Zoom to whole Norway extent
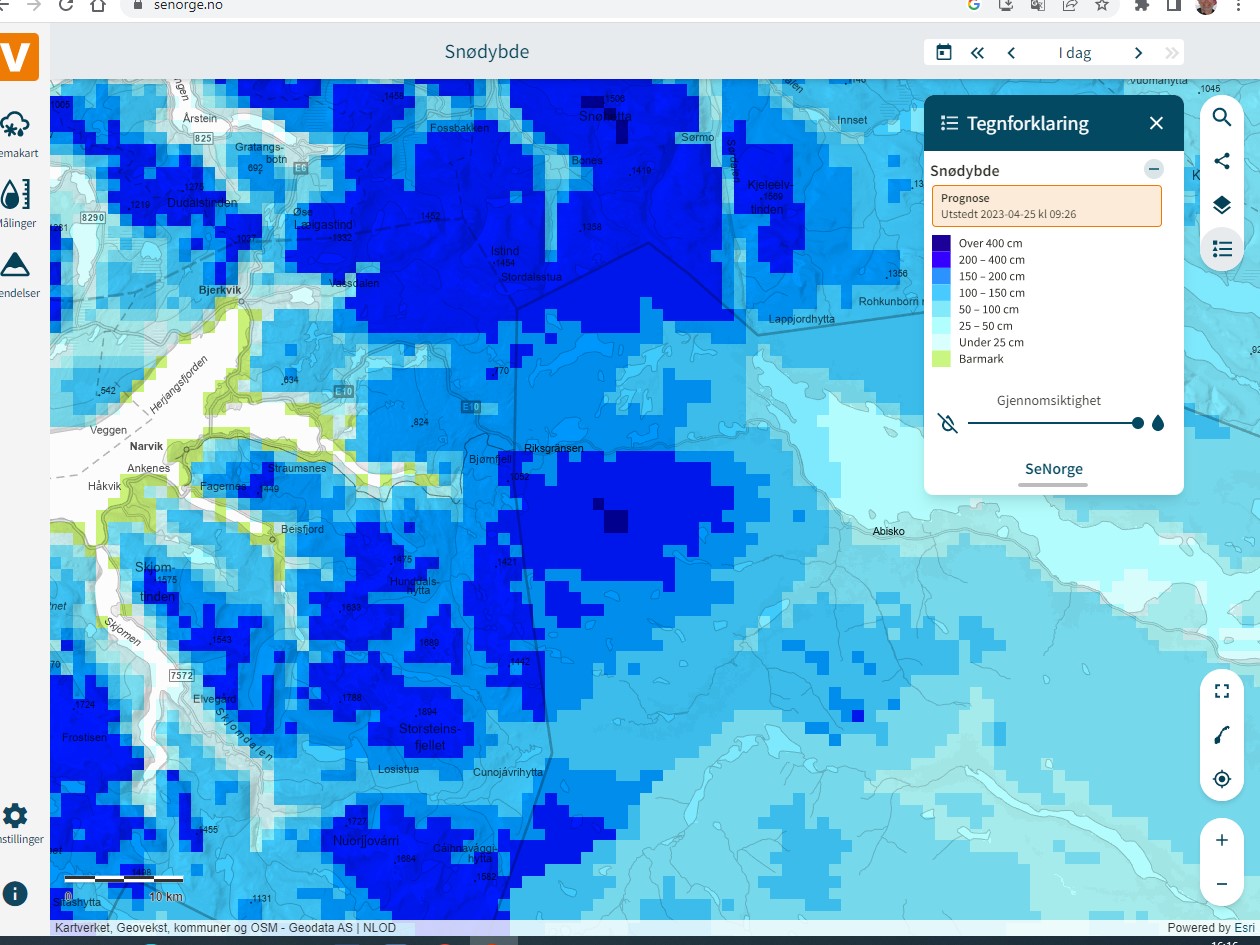Viewport: 1260px width, 945px height. tap(1221, 735)
